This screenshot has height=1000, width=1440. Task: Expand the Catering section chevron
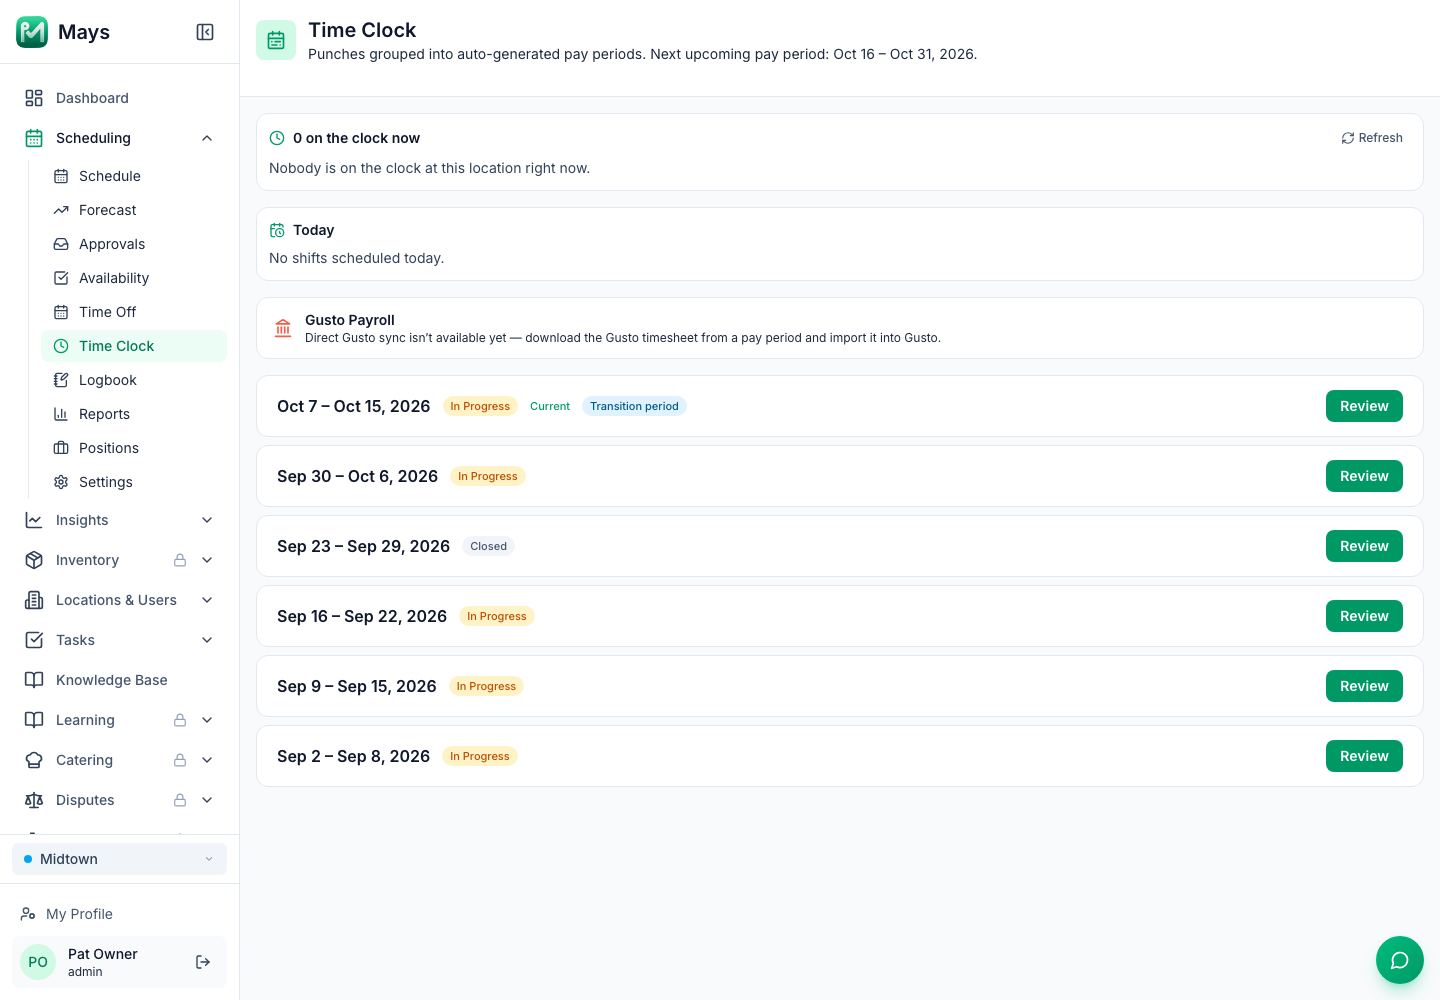pos(207,760)
